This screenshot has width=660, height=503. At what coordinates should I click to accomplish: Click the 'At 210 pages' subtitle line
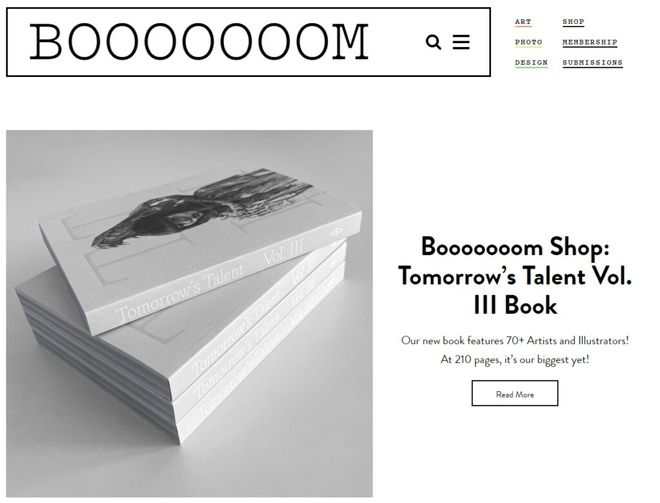(x=515, y=360)
